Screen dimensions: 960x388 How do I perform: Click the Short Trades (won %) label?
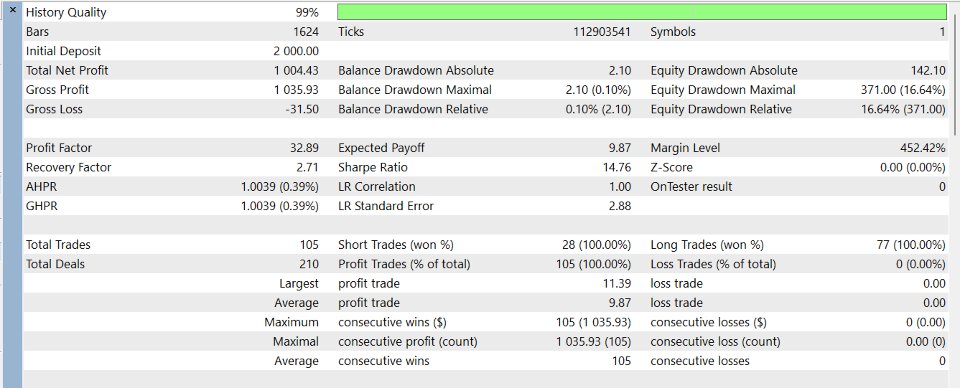[x=396, y=245]
